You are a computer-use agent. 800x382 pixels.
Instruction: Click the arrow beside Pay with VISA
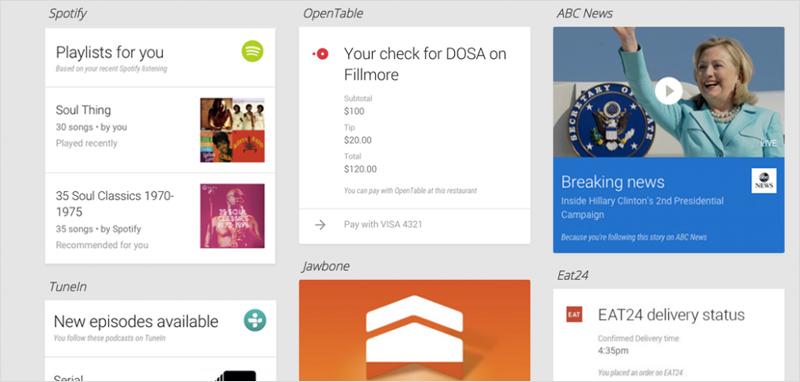[x=320, y=224]
